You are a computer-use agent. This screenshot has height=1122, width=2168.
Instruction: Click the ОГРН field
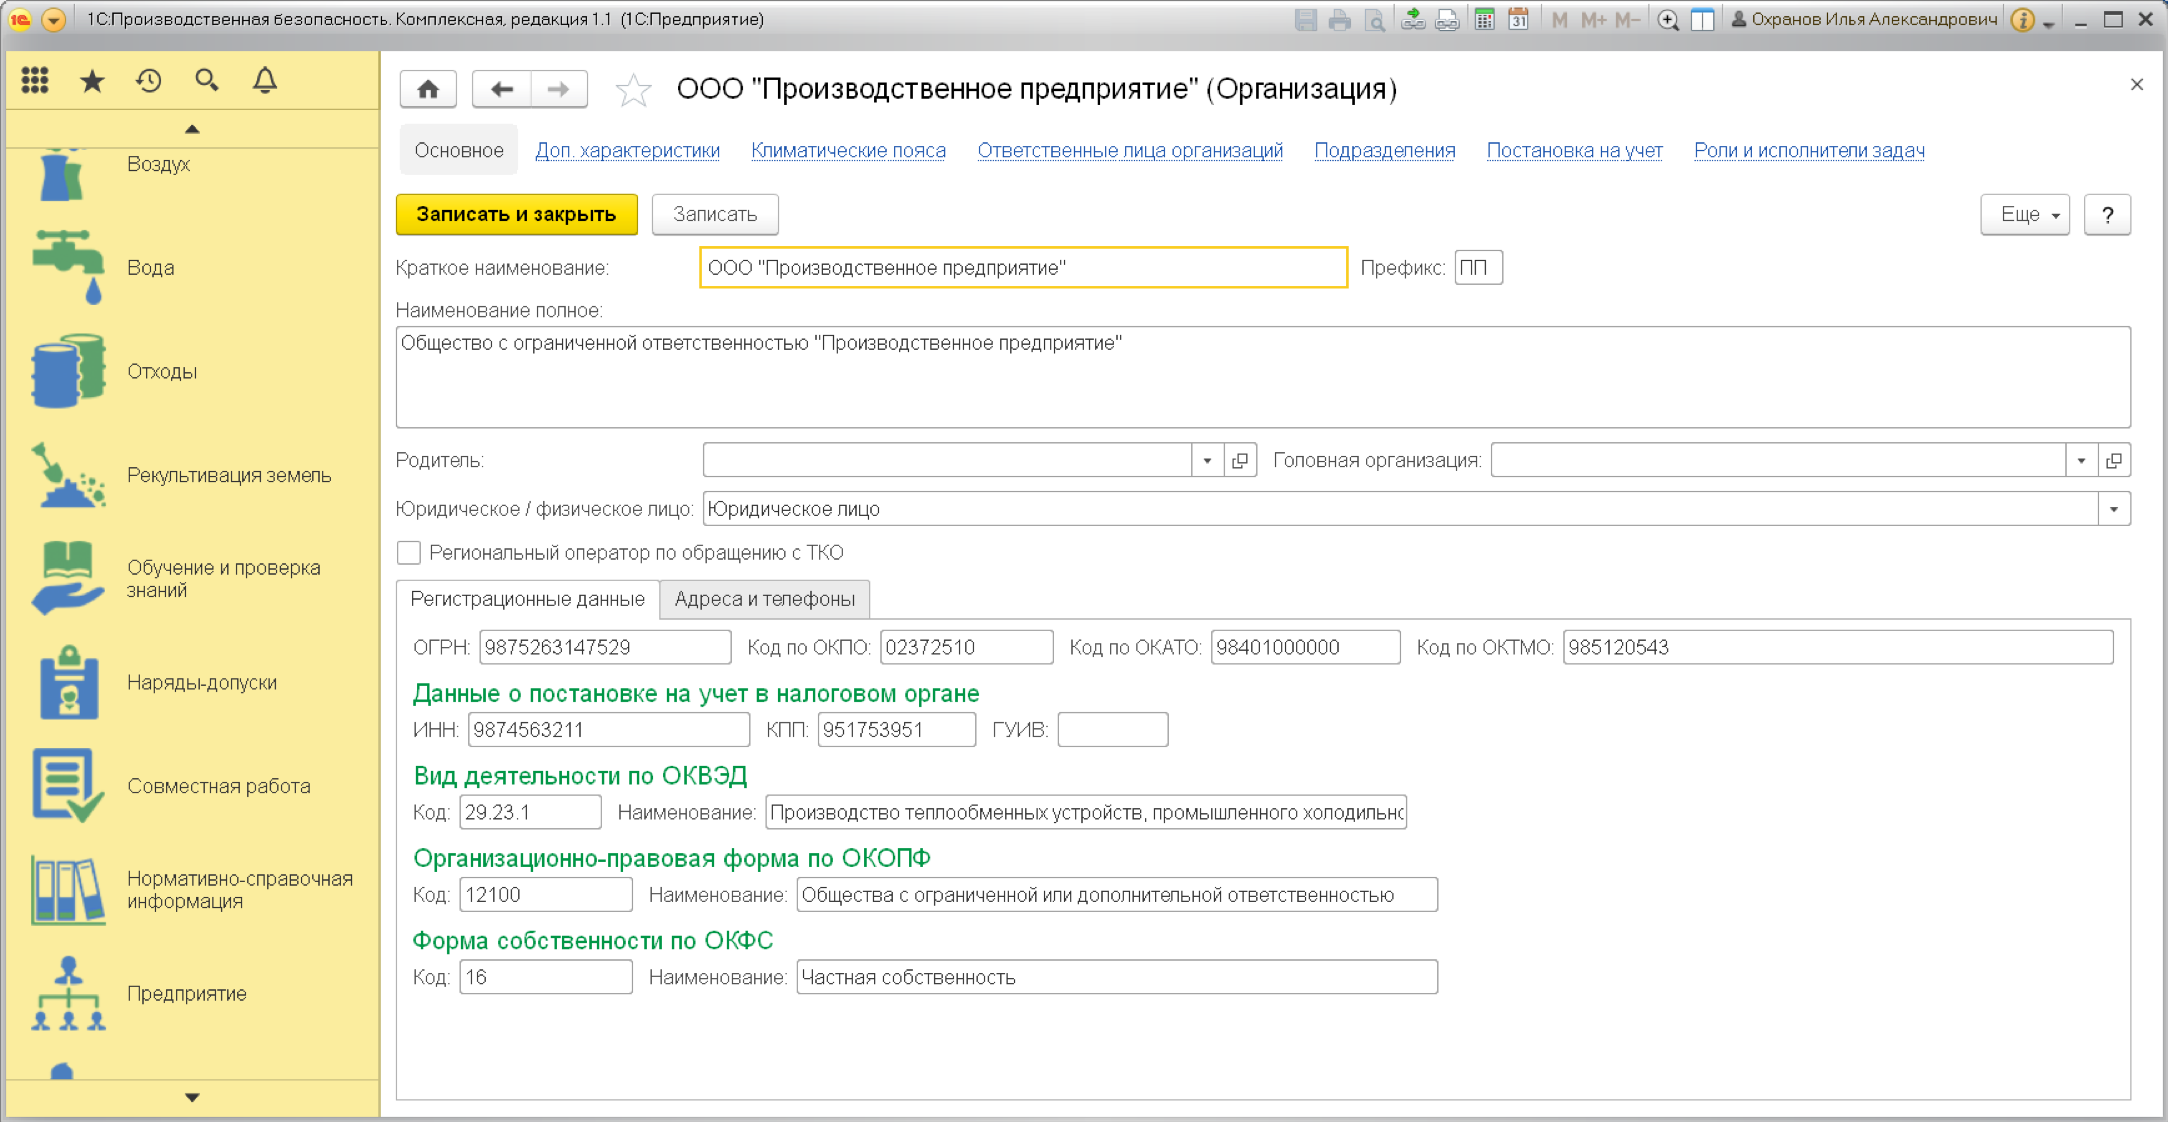[x=605, y=647]
